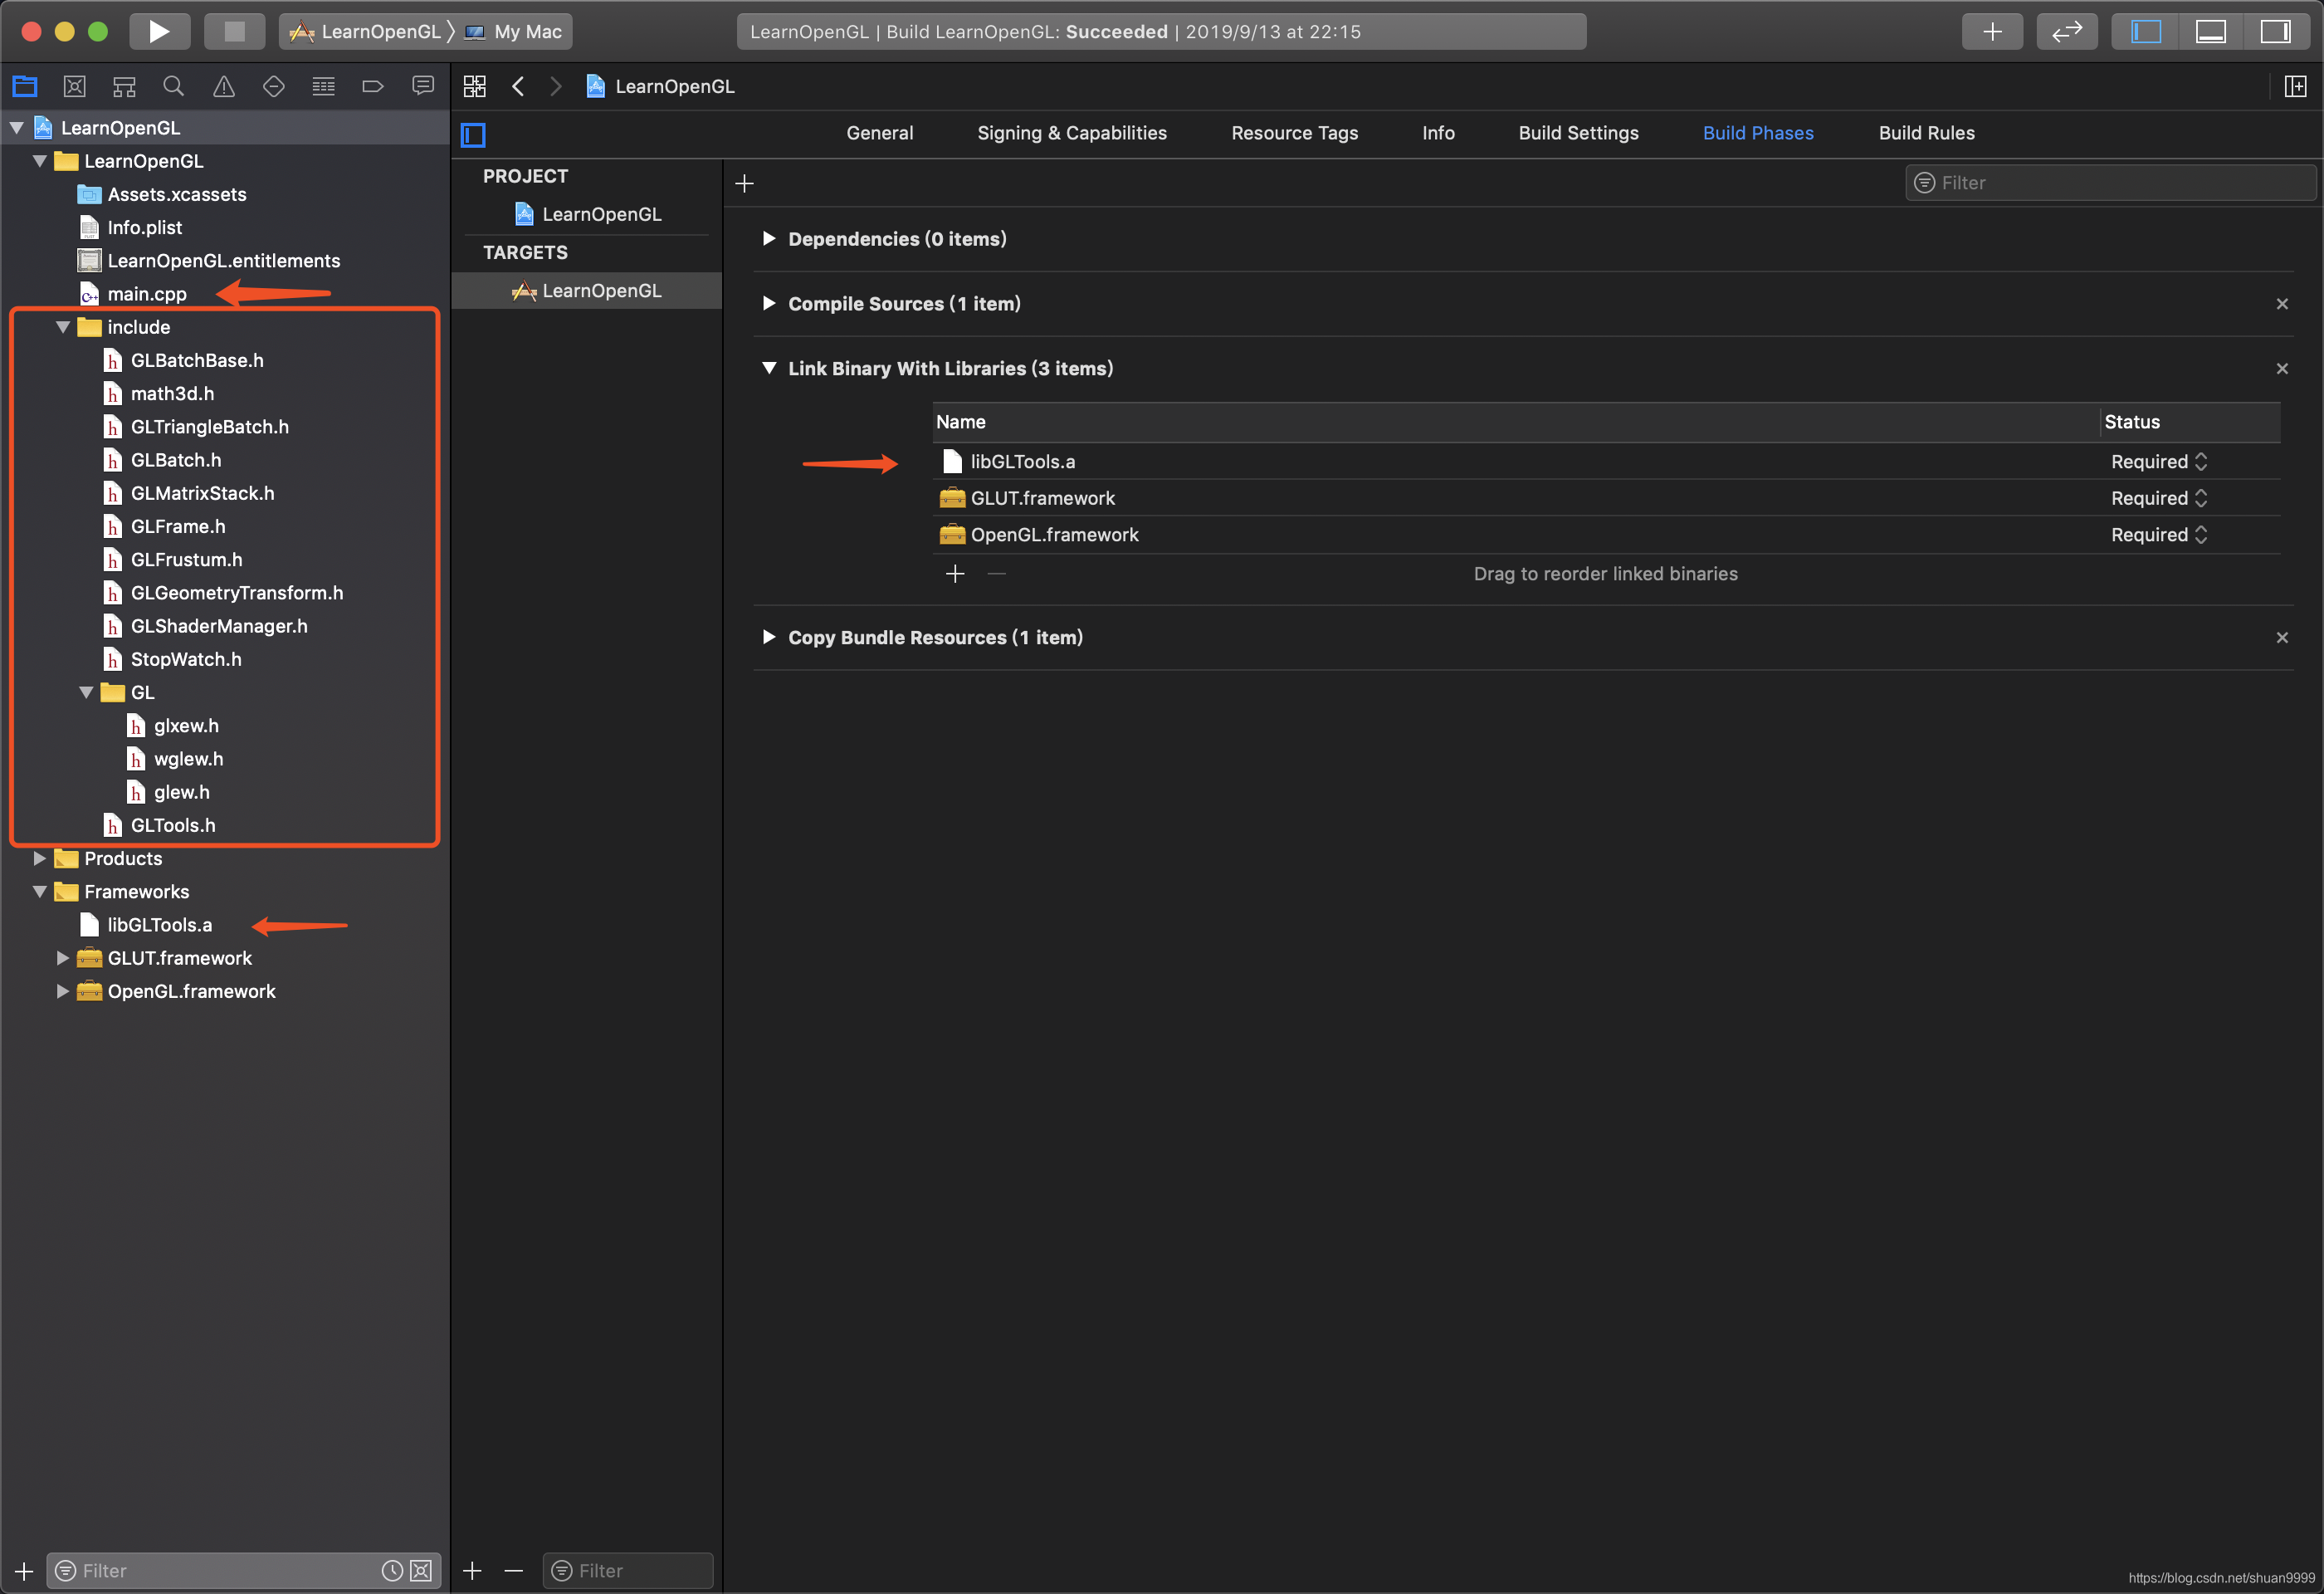Open the Breakpoint navigator
The height and width of the screenshot is (1594, 2324).
372,86
